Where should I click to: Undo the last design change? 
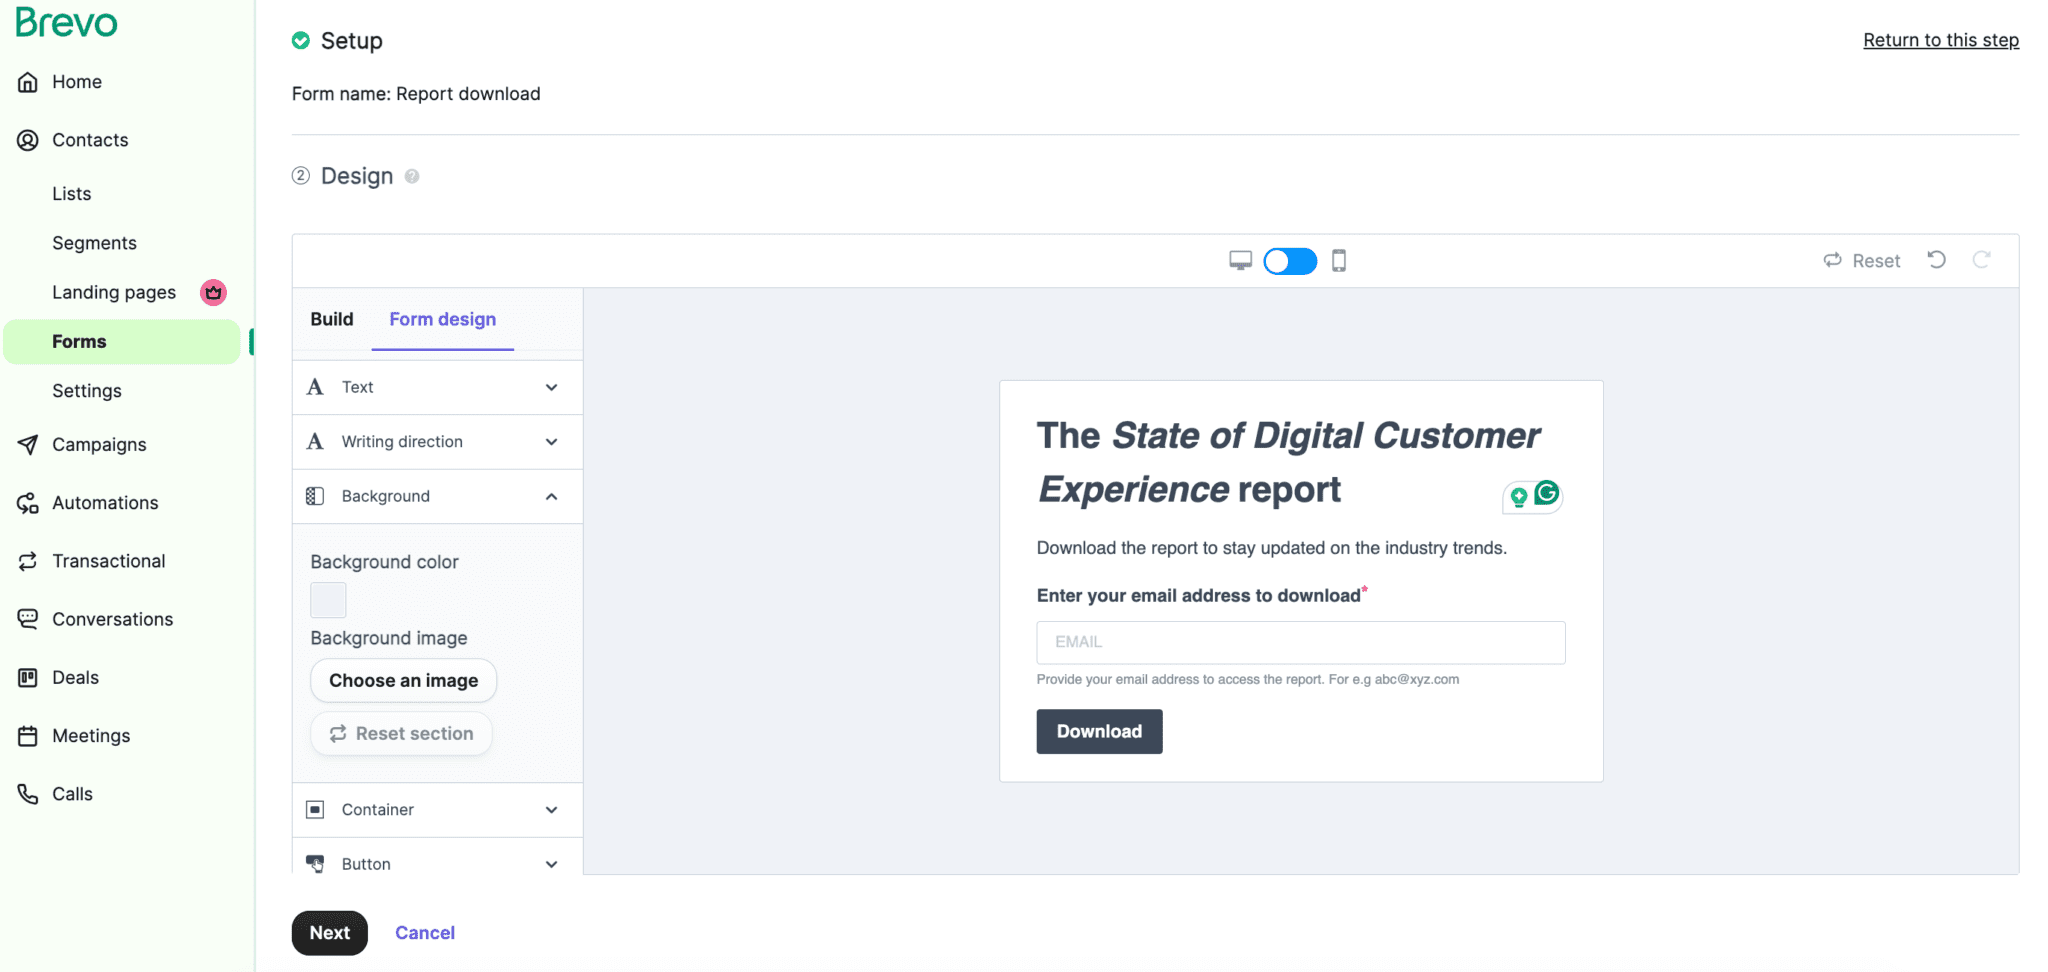click(1936, 260)
